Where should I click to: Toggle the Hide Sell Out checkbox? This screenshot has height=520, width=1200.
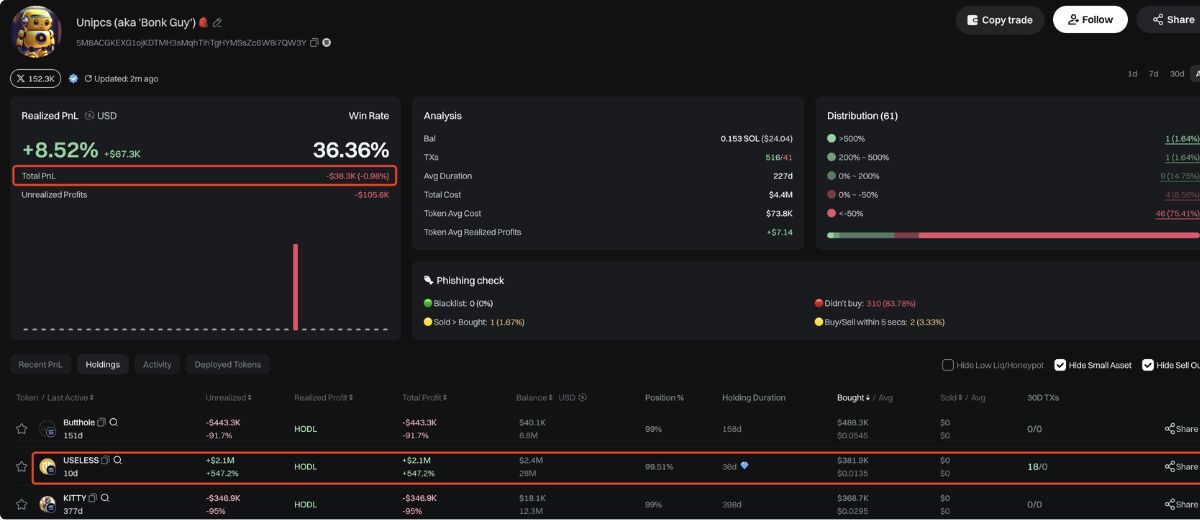point(1148,365)
